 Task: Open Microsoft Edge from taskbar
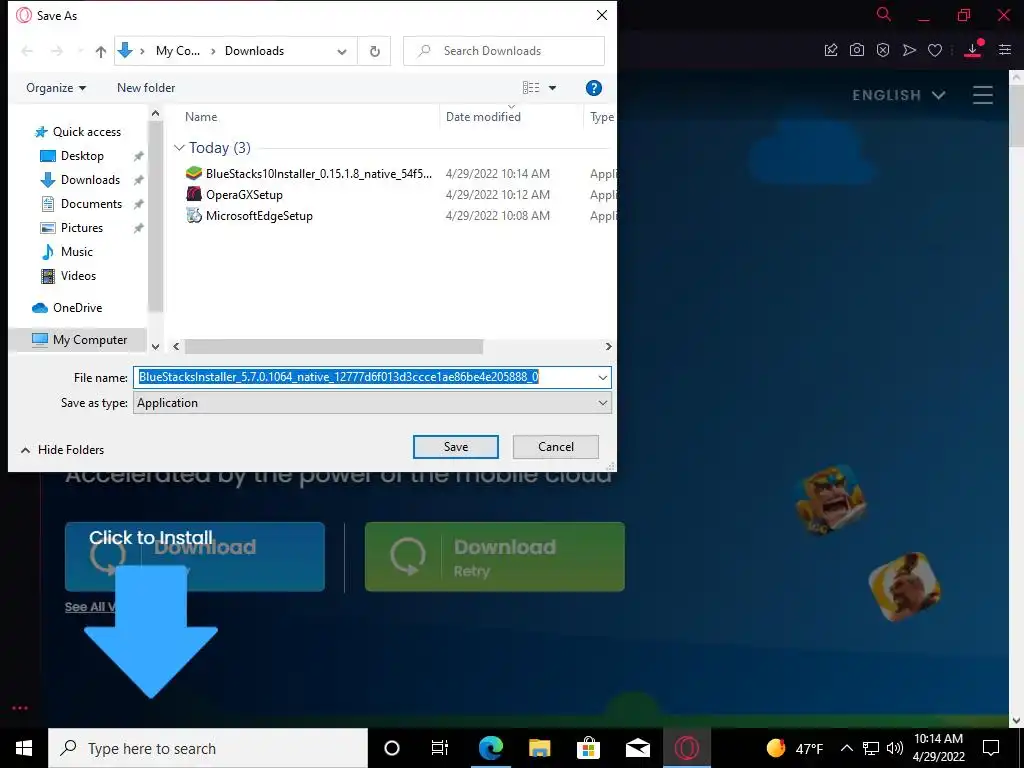(x=490, y=748)
